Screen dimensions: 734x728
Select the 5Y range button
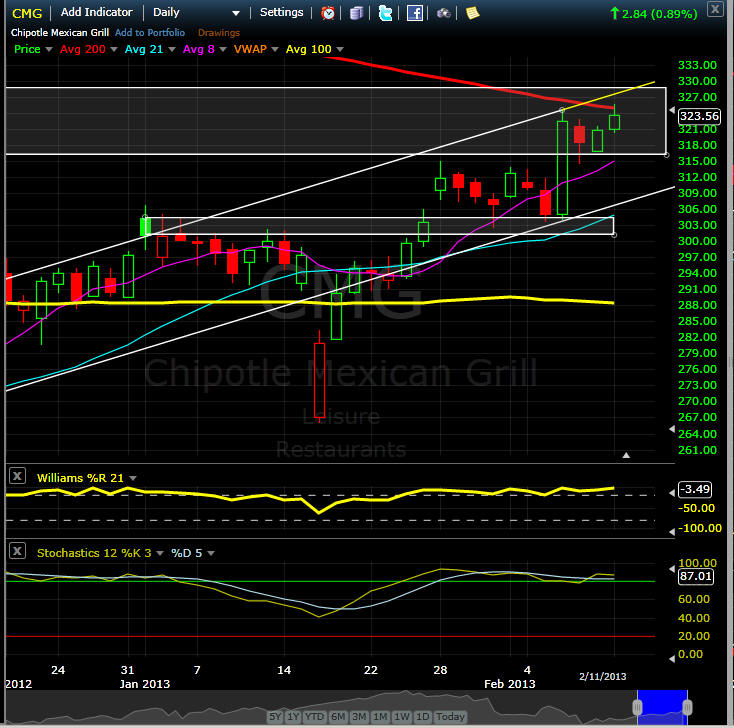(275, 716)
